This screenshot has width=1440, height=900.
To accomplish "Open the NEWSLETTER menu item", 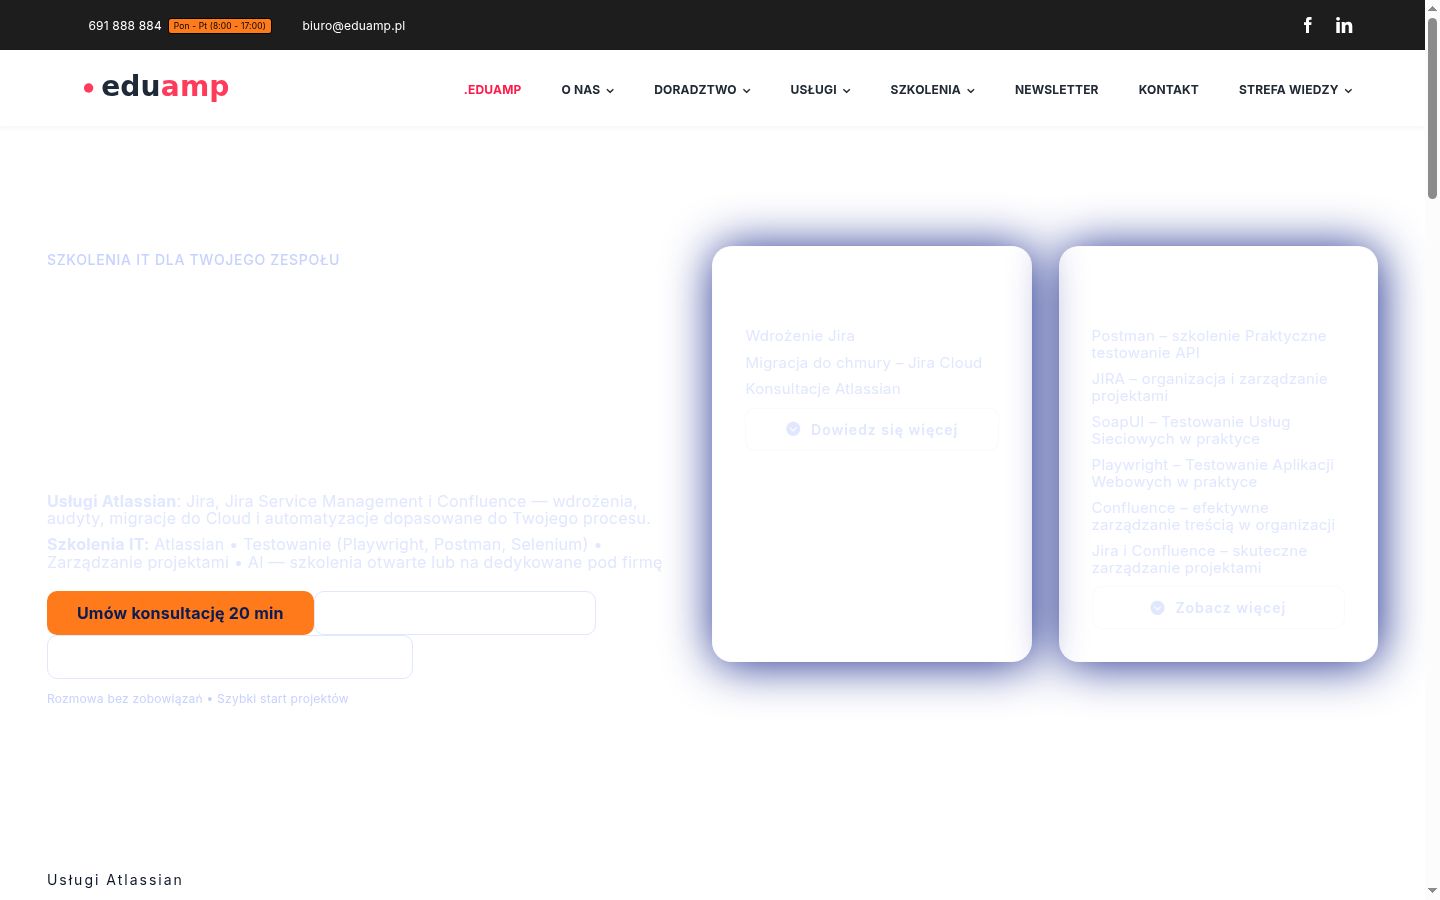I will click(1056, 90).
